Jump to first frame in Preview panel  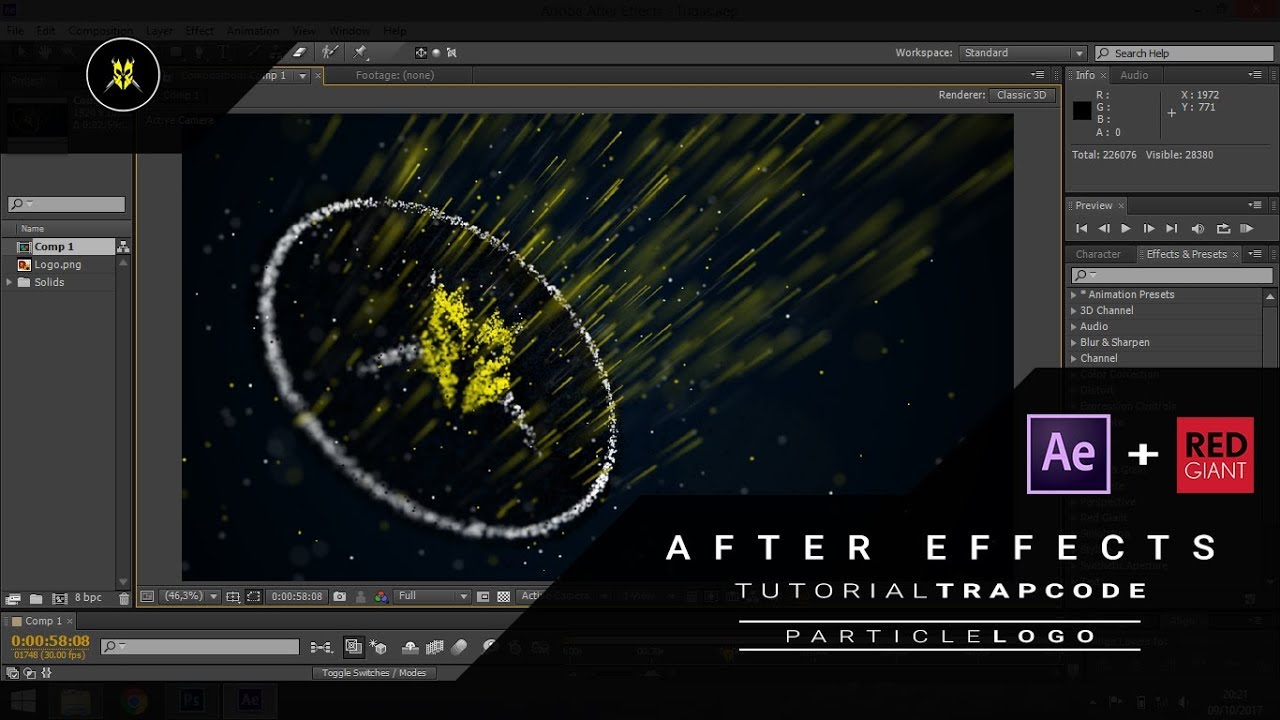pyautogui.click(x=1081, y=229)
